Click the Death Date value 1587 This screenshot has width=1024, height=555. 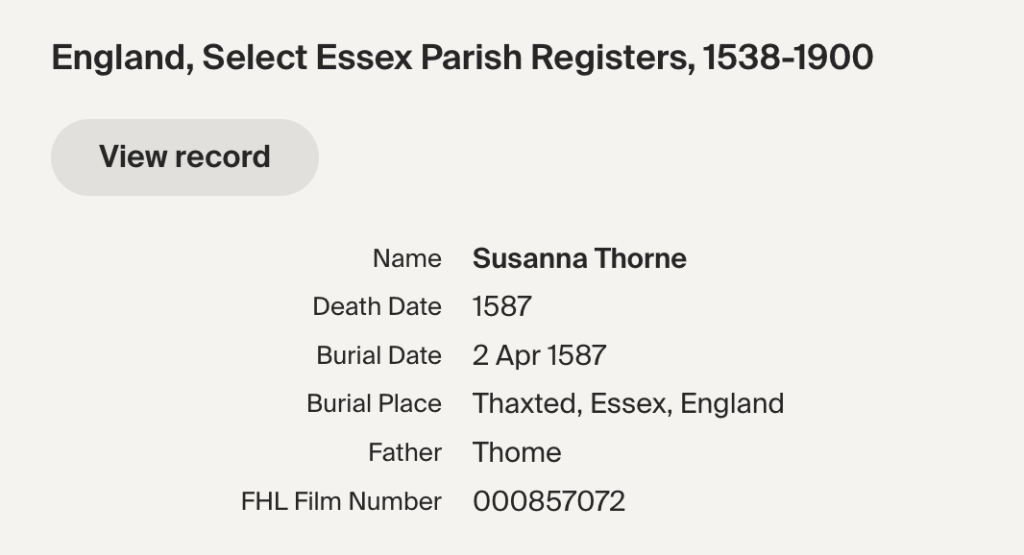point(502,307)
